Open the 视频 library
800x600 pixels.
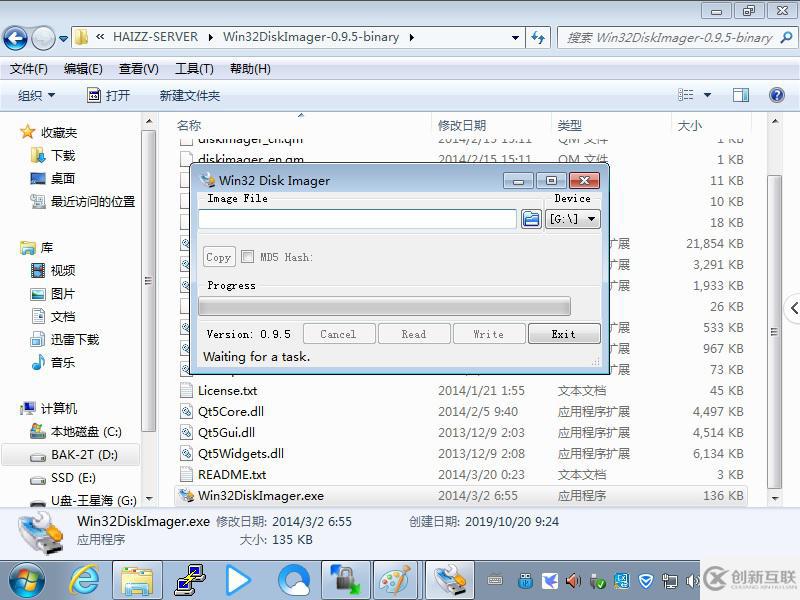click(63, 270)
